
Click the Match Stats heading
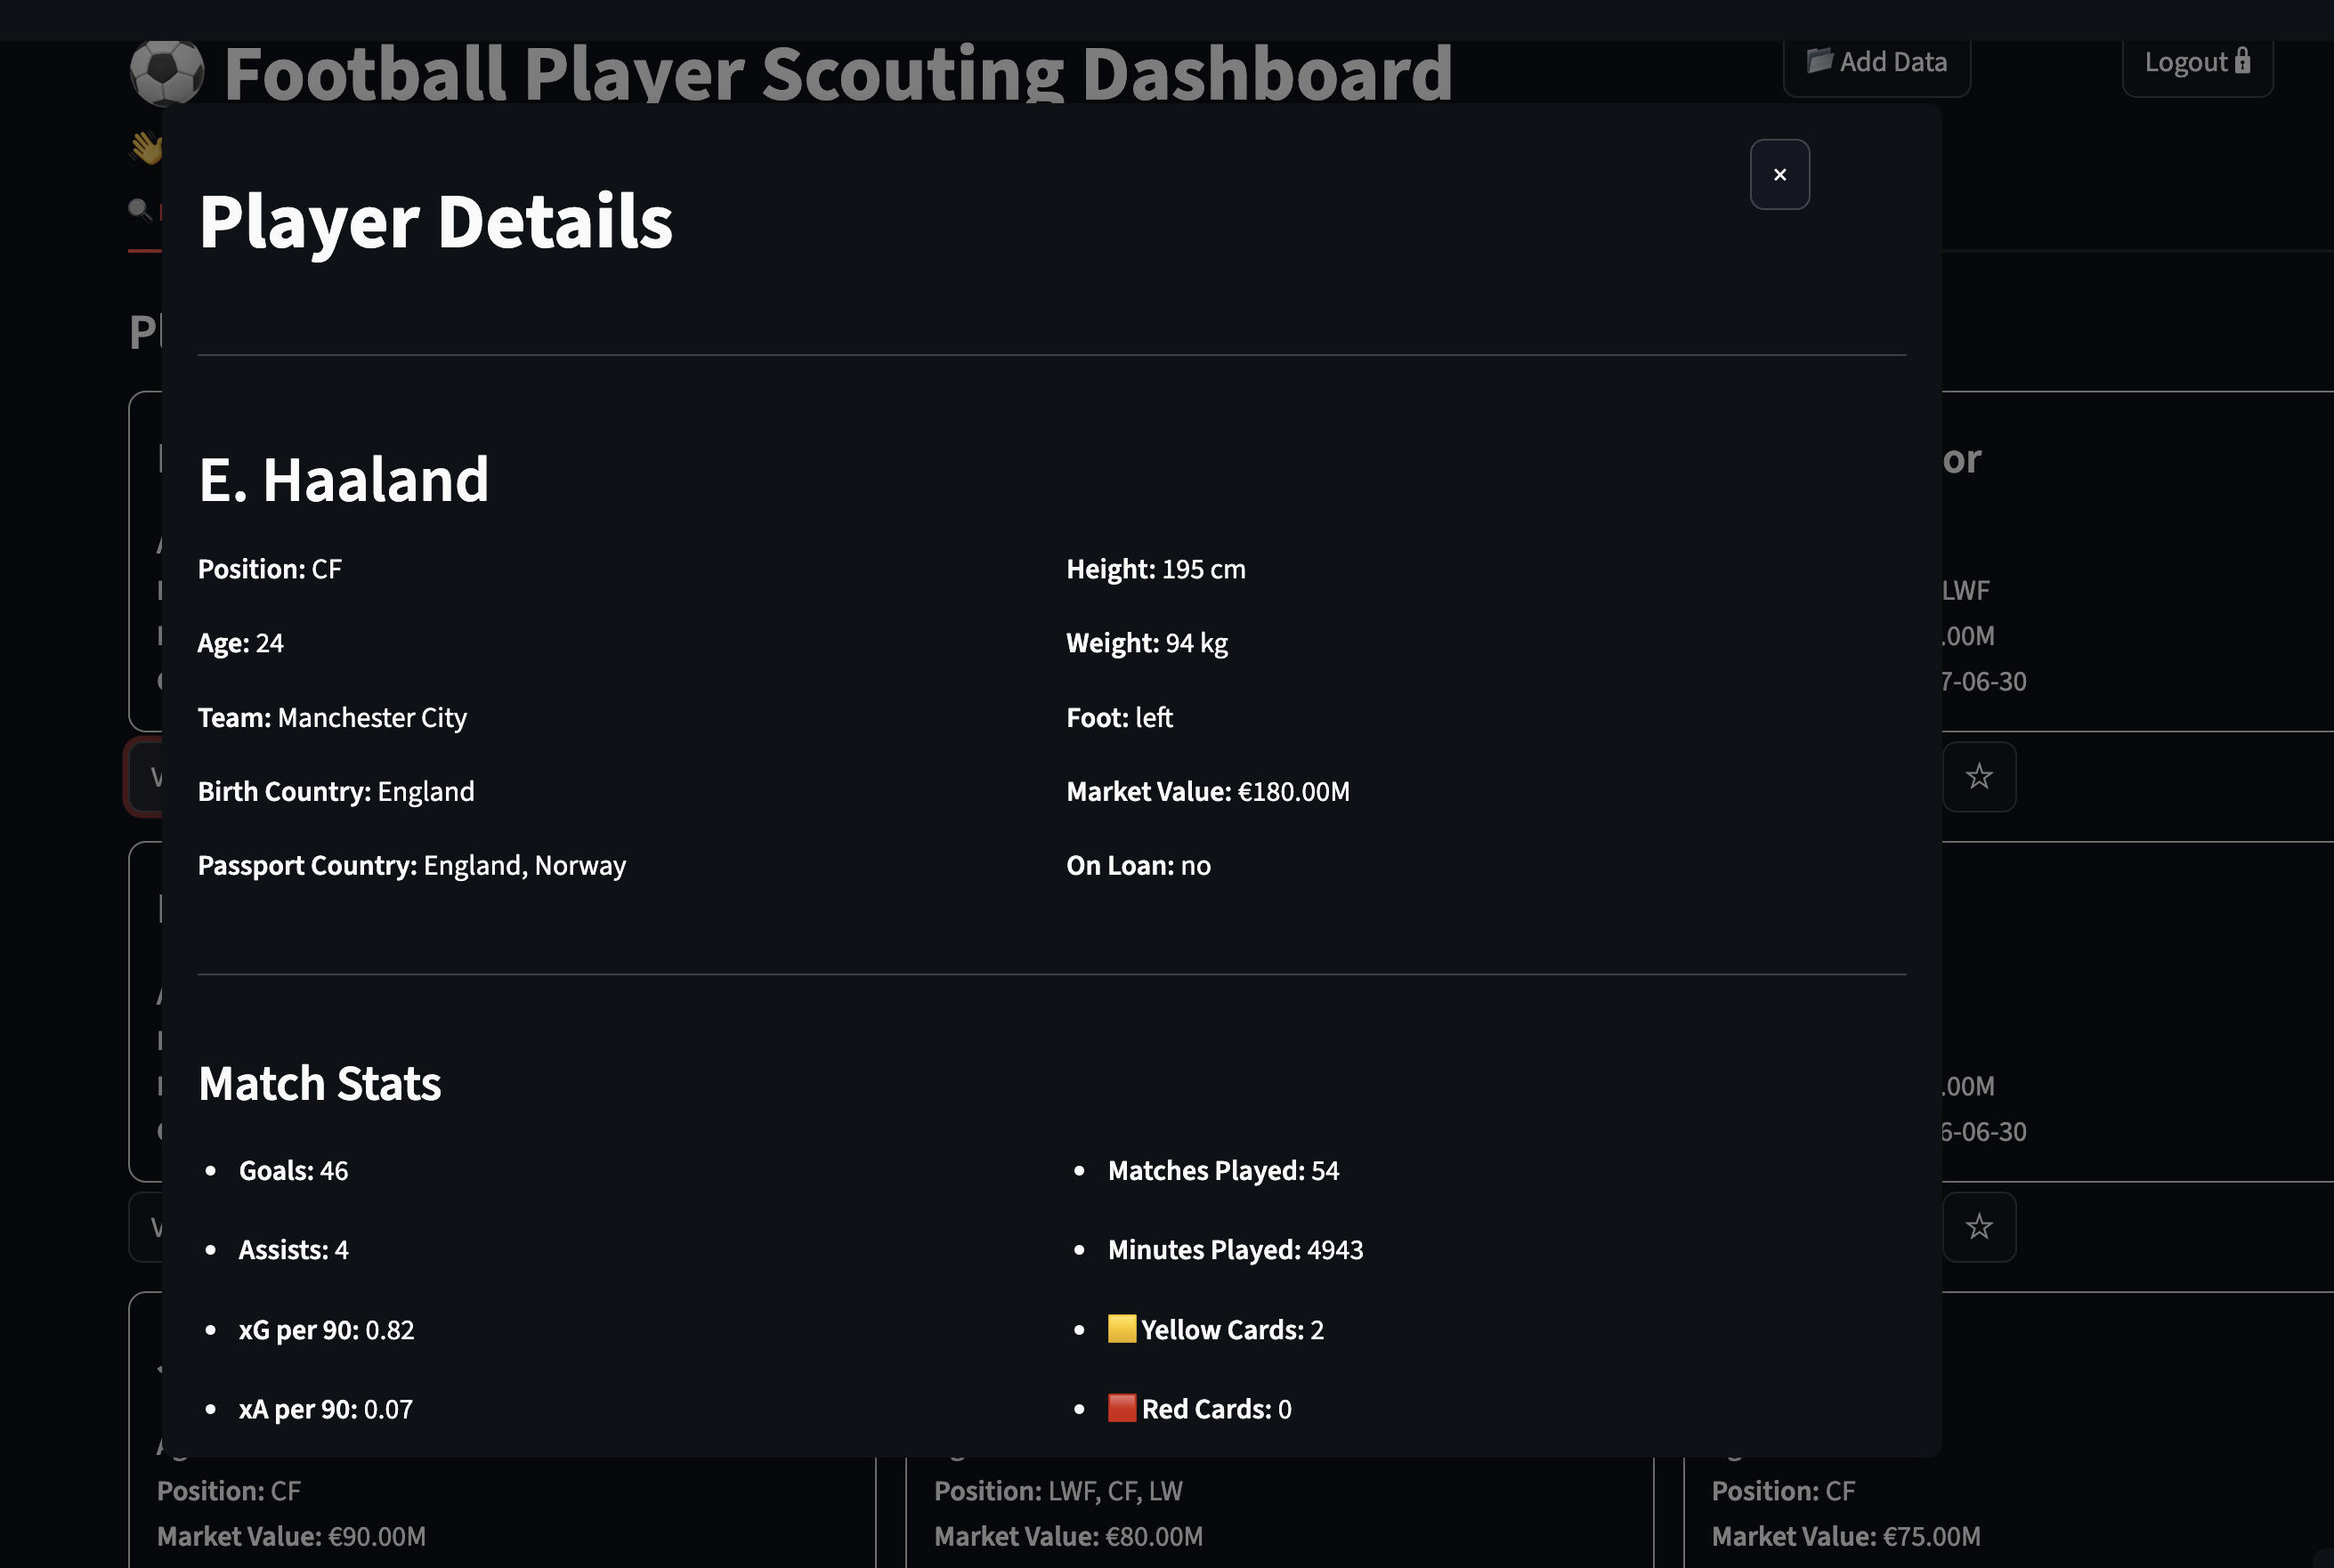tap(319, 1084)
